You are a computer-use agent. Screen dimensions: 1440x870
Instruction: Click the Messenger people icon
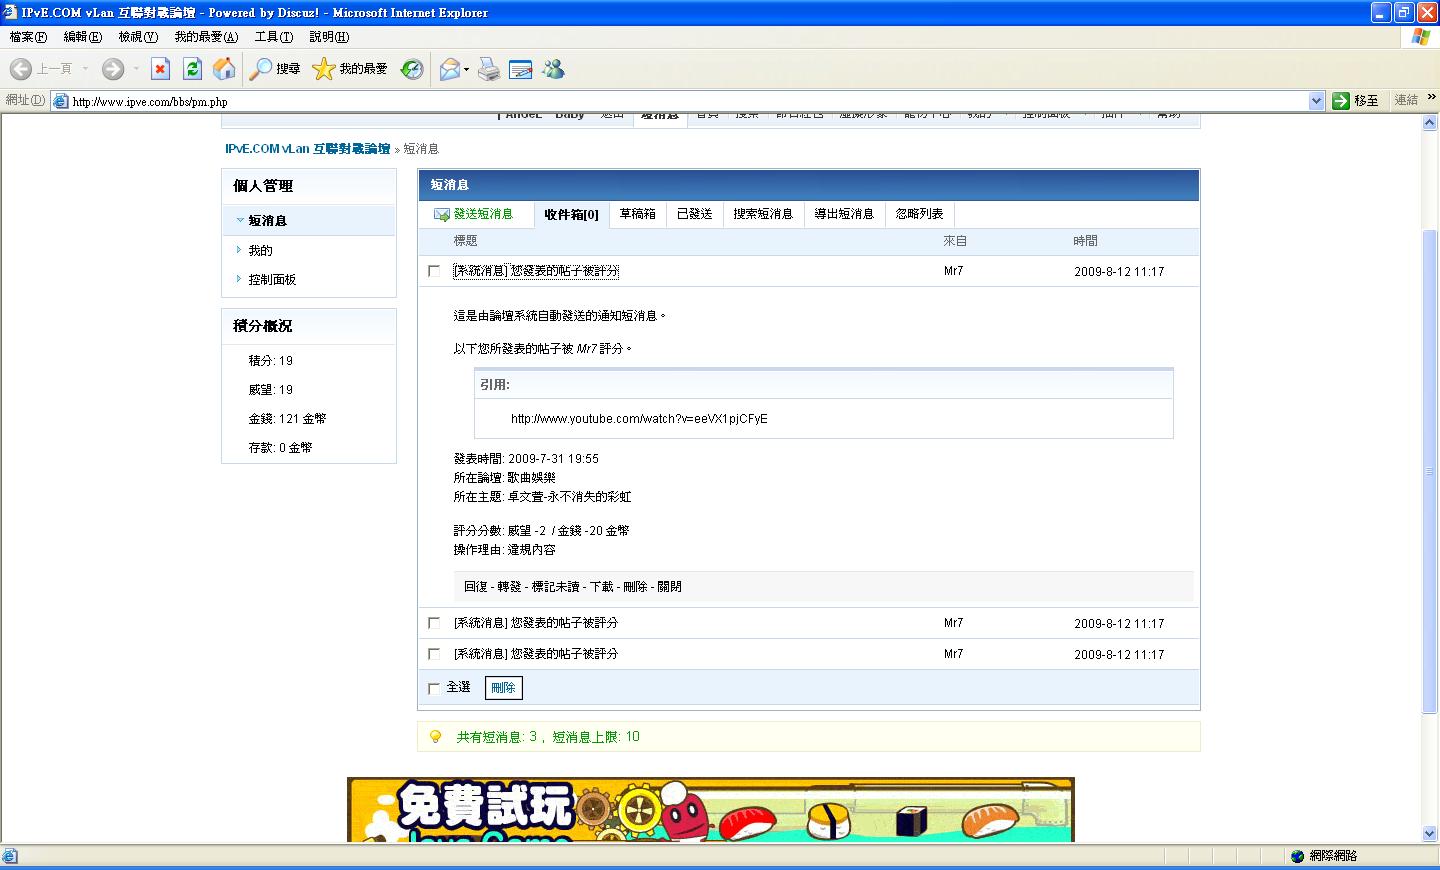pyautogui.click(x=553, y=69)
